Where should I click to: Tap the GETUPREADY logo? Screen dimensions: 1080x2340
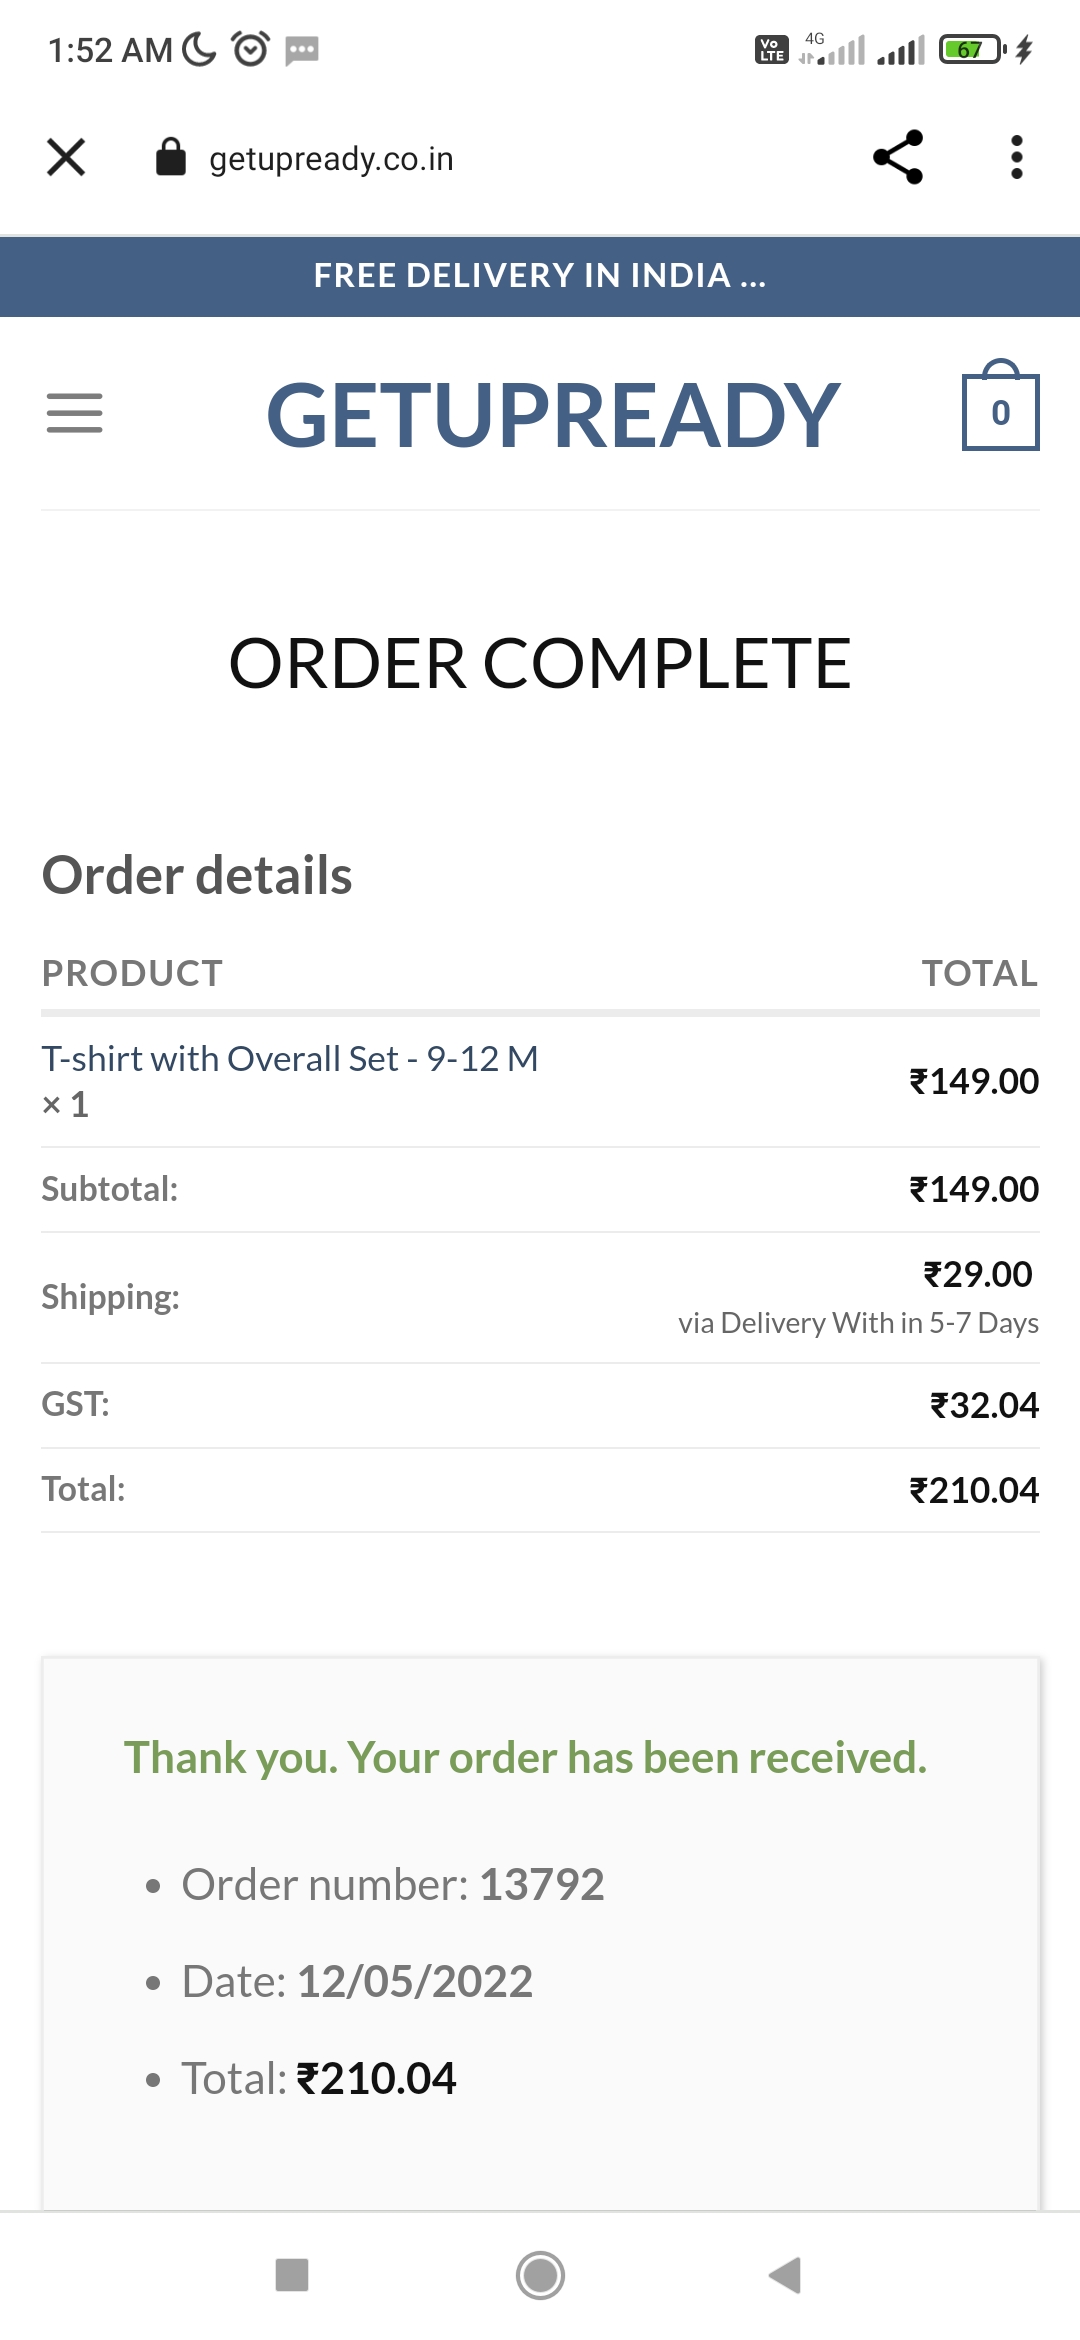click(553, 414)
